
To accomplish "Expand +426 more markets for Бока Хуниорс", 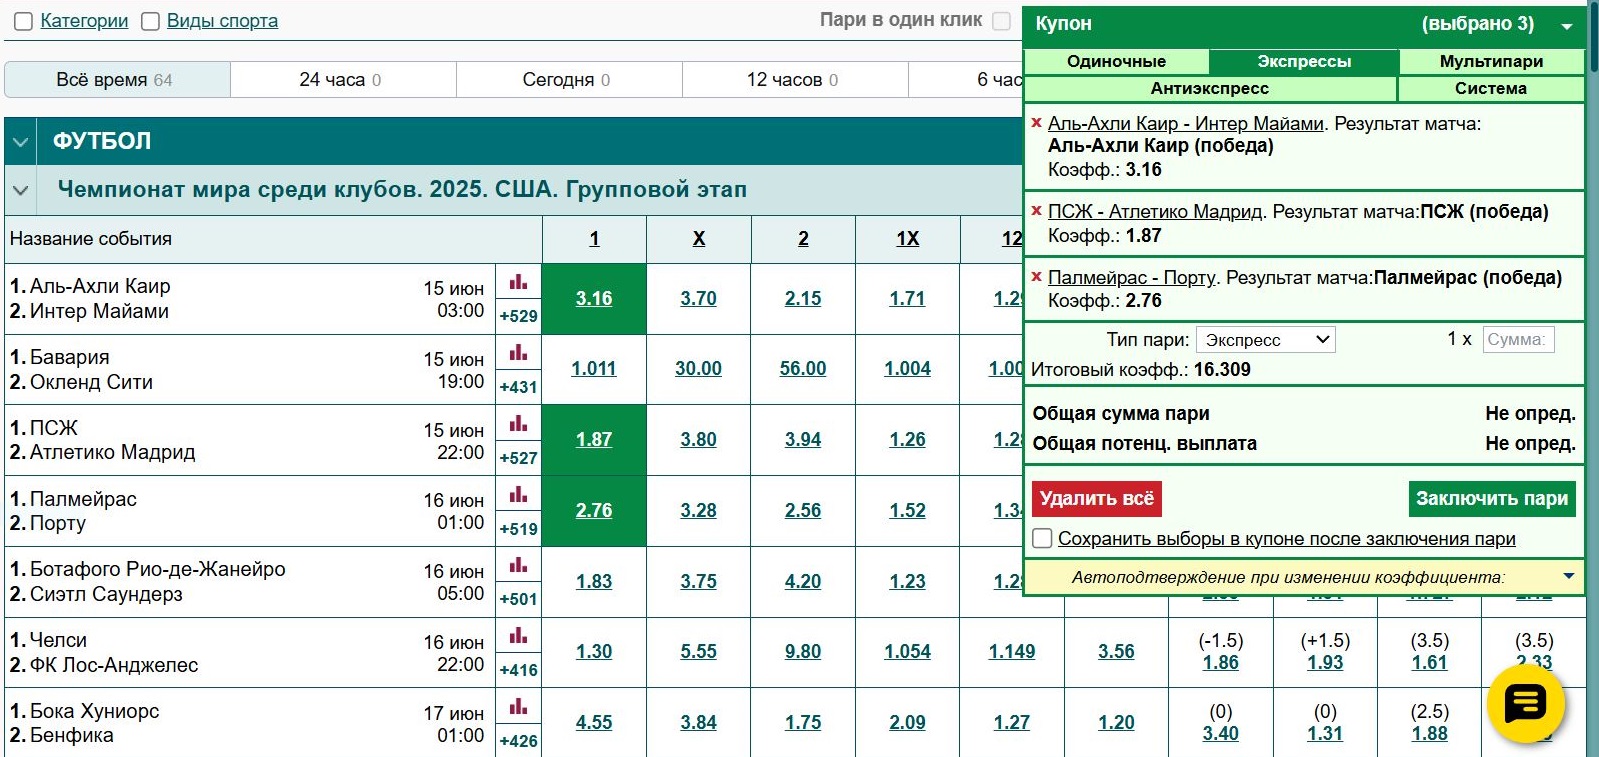I will click(x=518, y=741).
